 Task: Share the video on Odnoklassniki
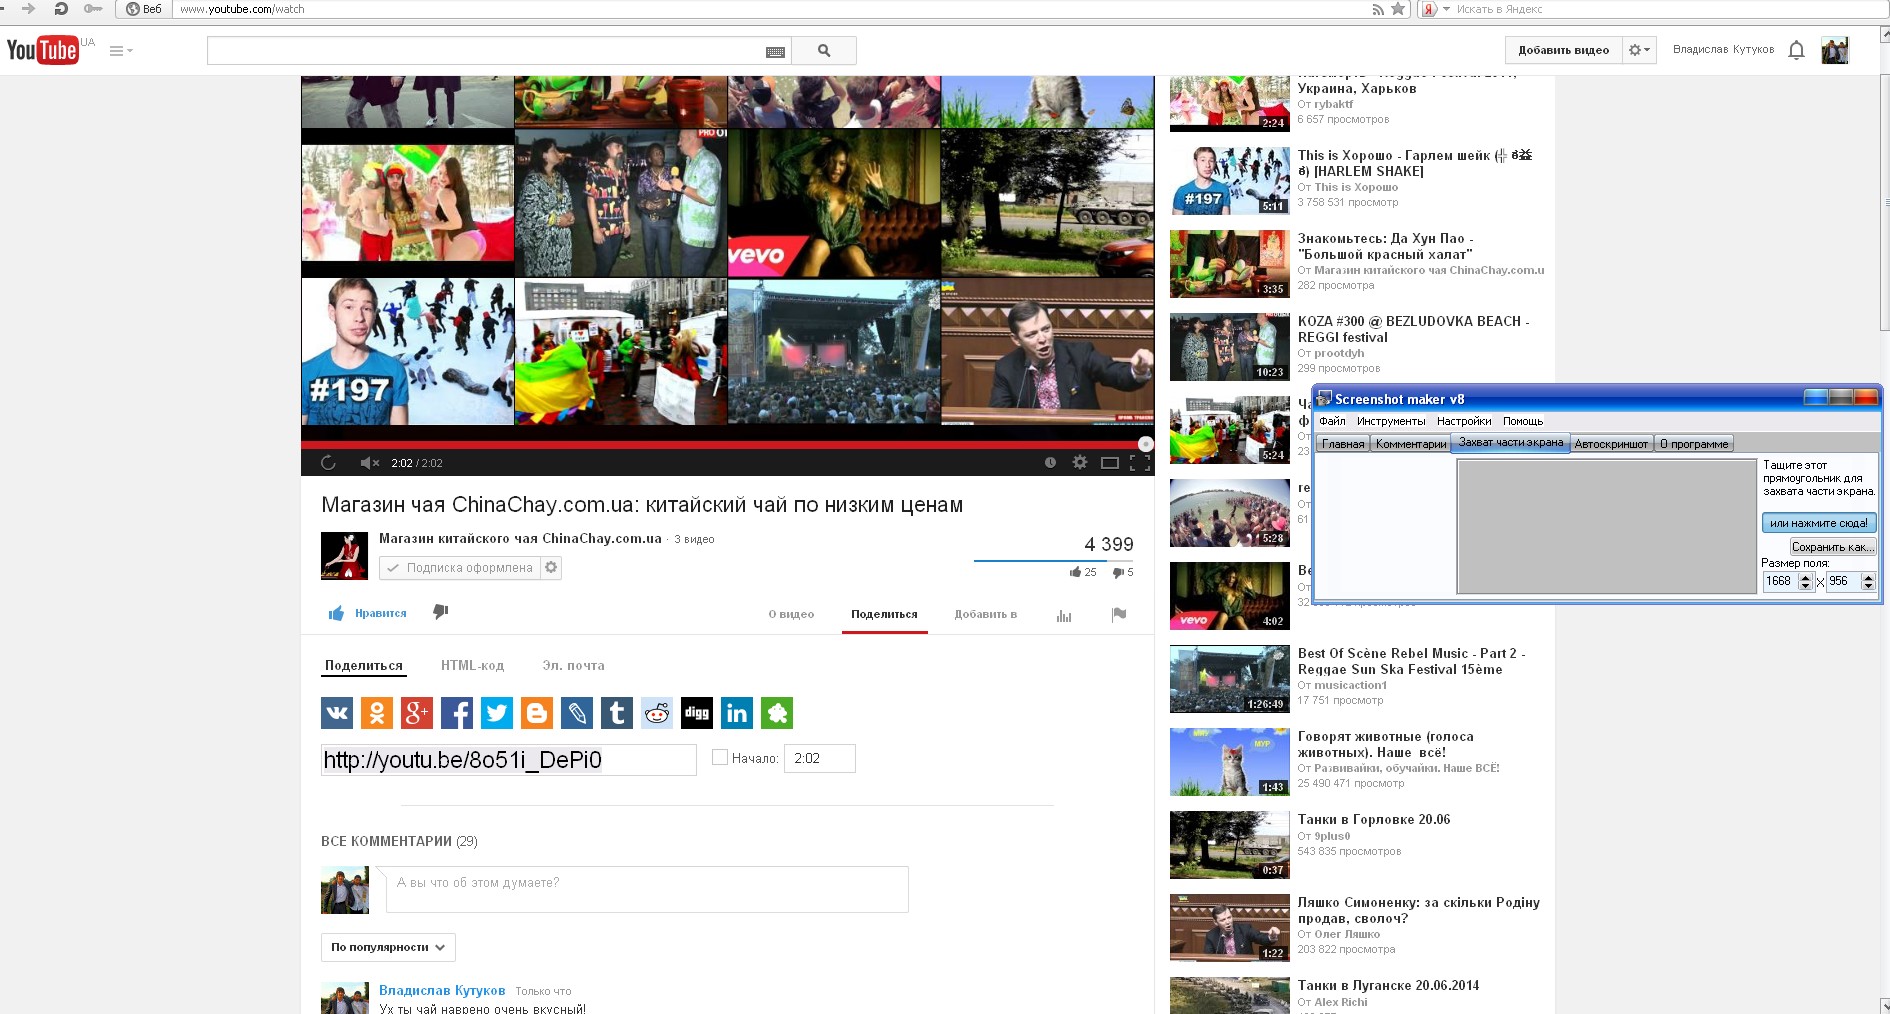tap(377, 713)
